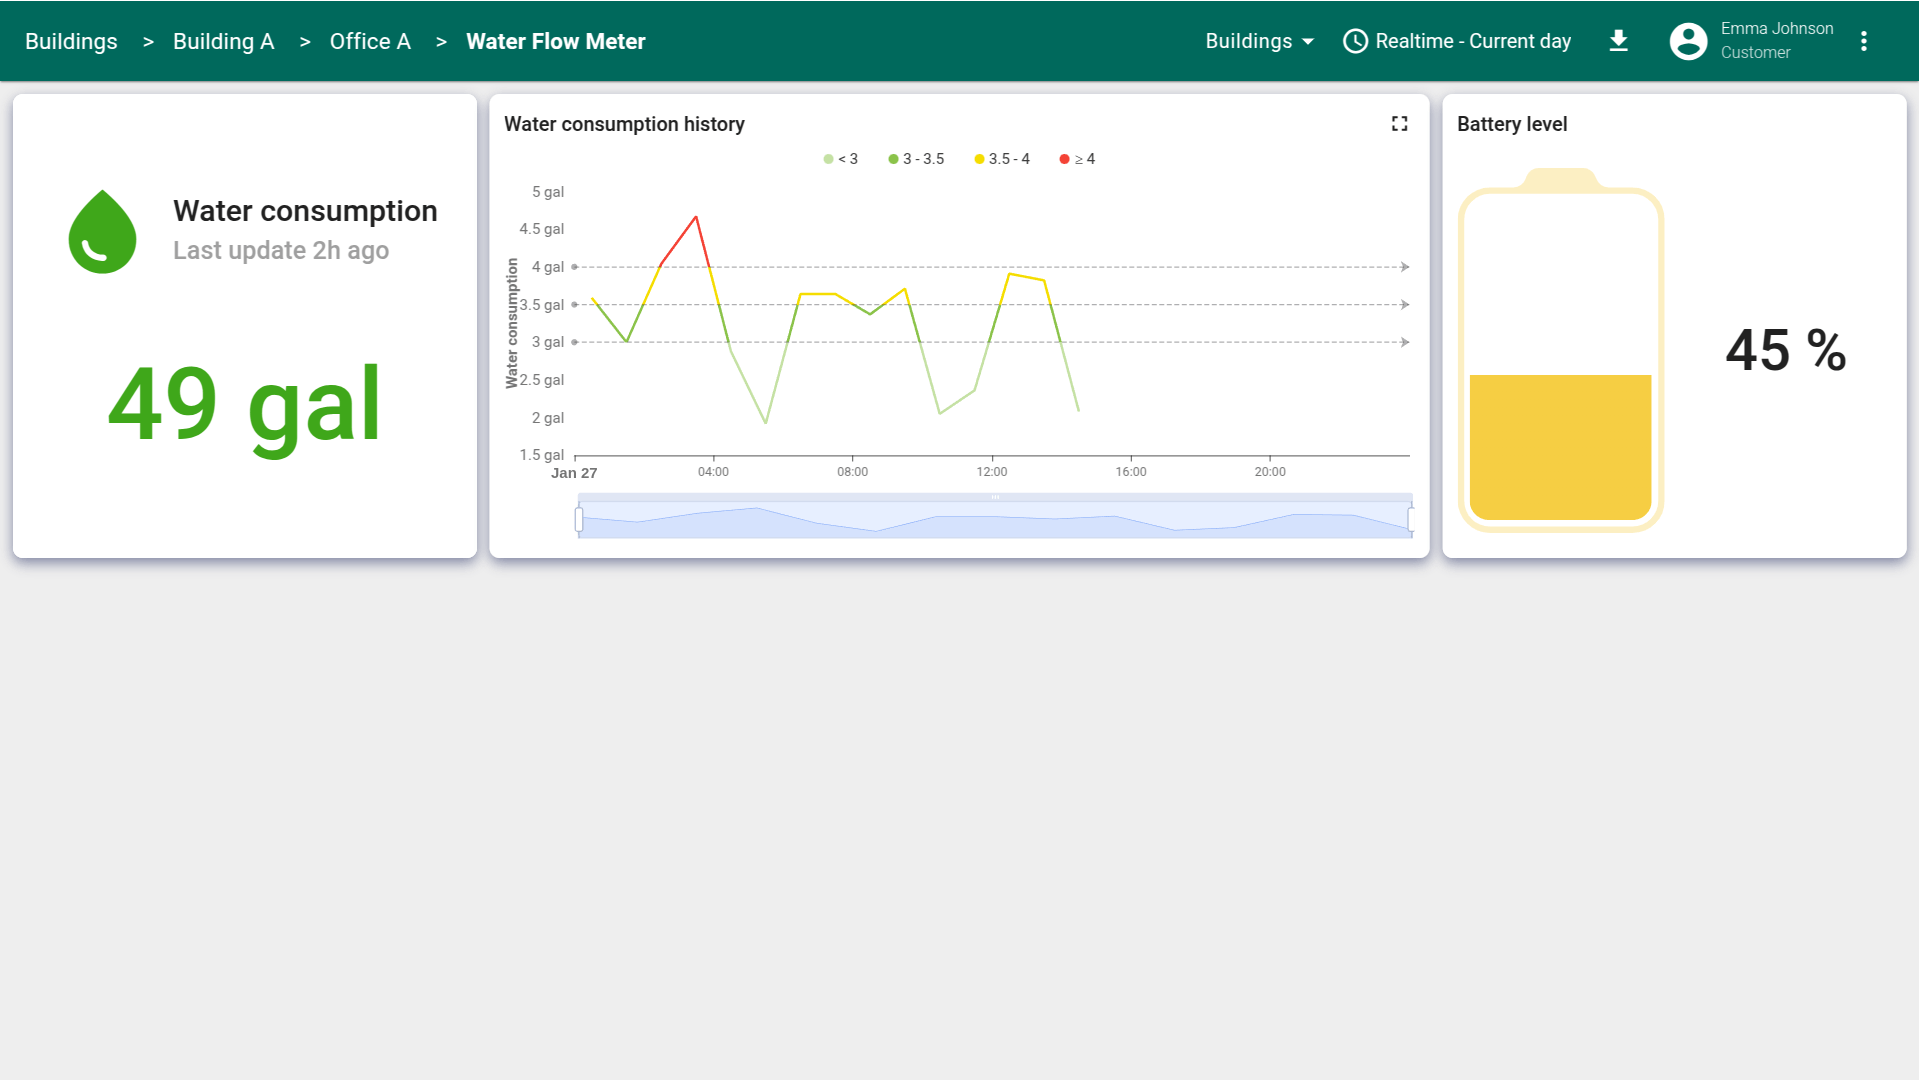Expand chart to fullscreen
This screenshot has width=1920, height=1080.
click(x=1399, y=123)
